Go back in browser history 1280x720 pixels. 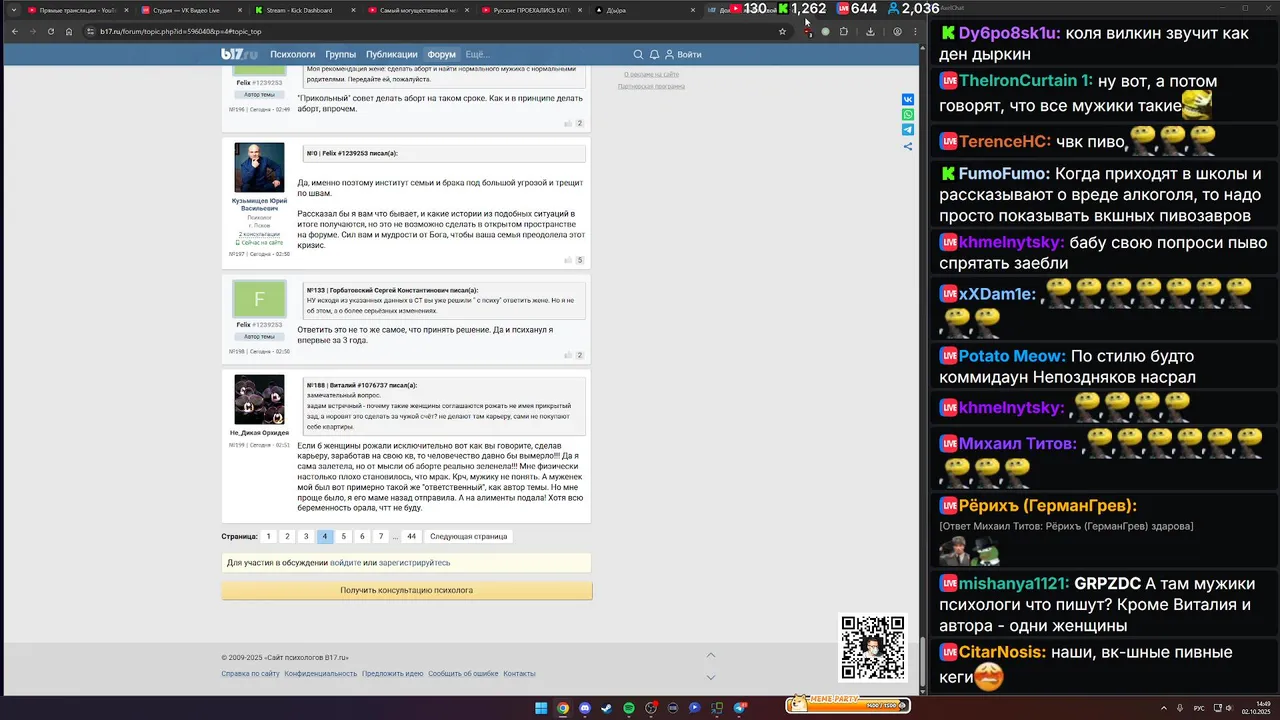pyautogui.click(x=14, y=31)
